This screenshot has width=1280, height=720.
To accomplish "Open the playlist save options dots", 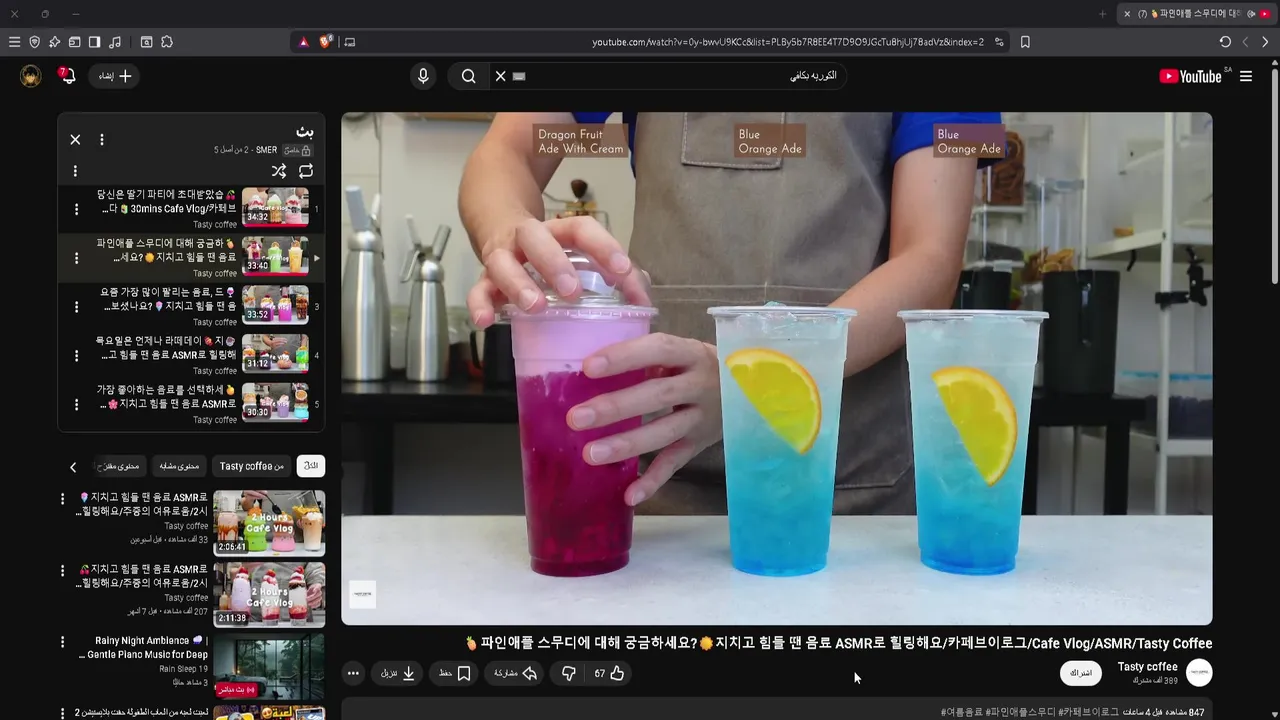I will pos(75,171).
